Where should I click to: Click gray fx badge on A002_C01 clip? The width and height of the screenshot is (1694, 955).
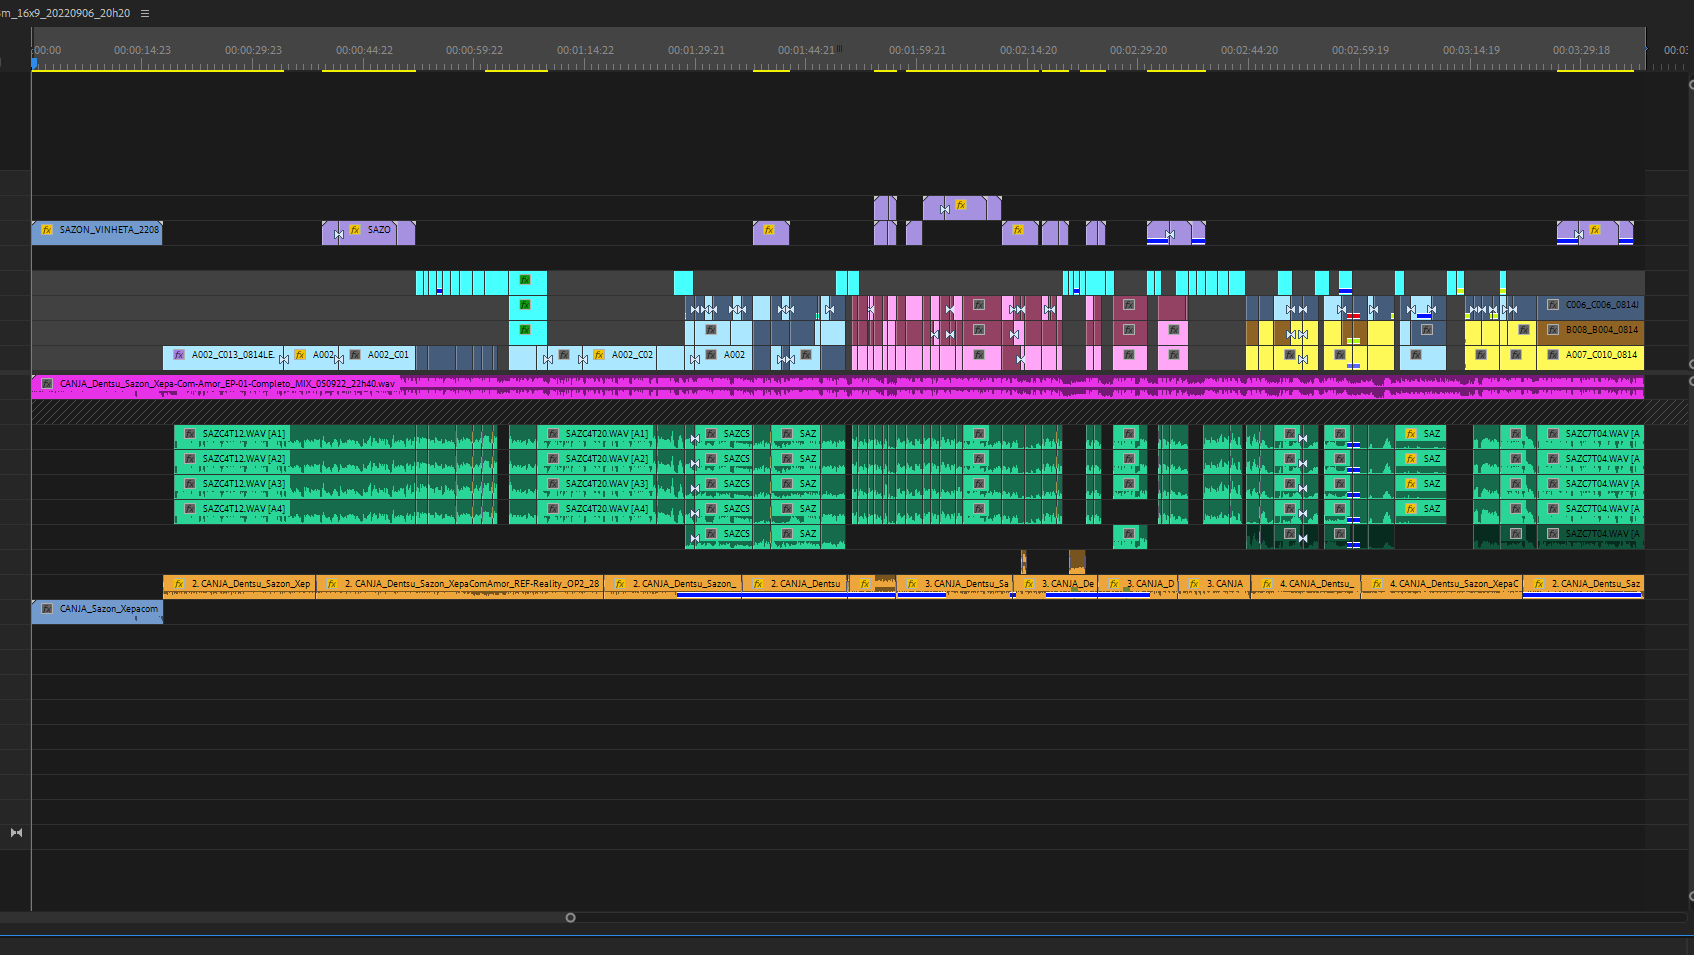coord(355,355)
